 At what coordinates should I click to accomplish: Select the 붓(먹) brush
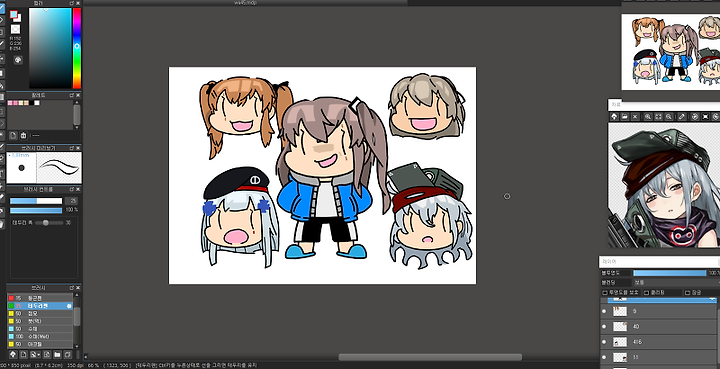tap(40, 321)
